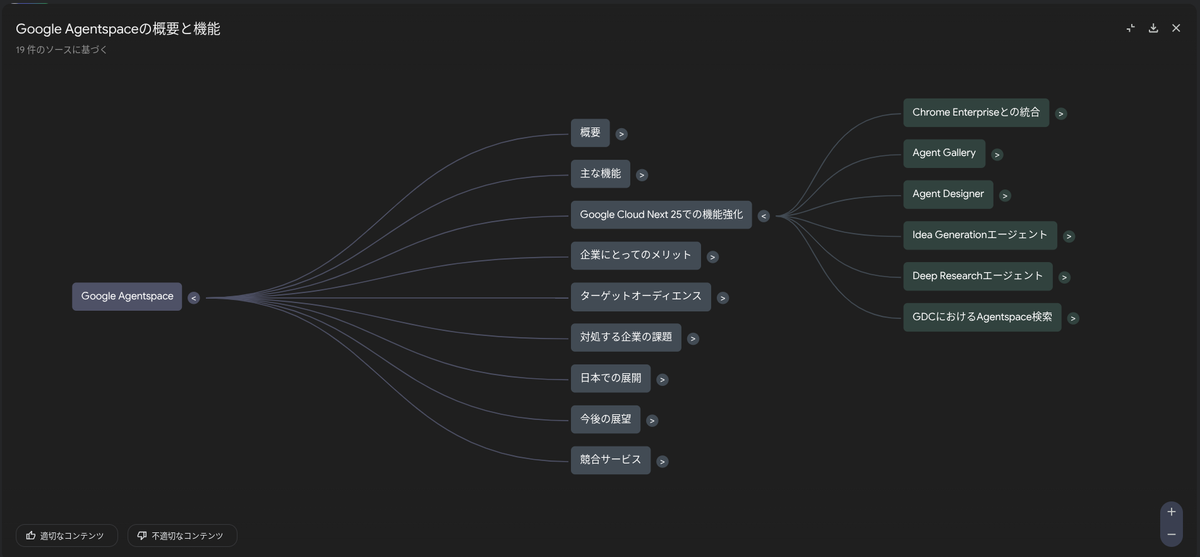Expand 今後の展望 chevron
Image resolution: width=1200 pixels, height=557 pixels.
[x=652, y=420]
